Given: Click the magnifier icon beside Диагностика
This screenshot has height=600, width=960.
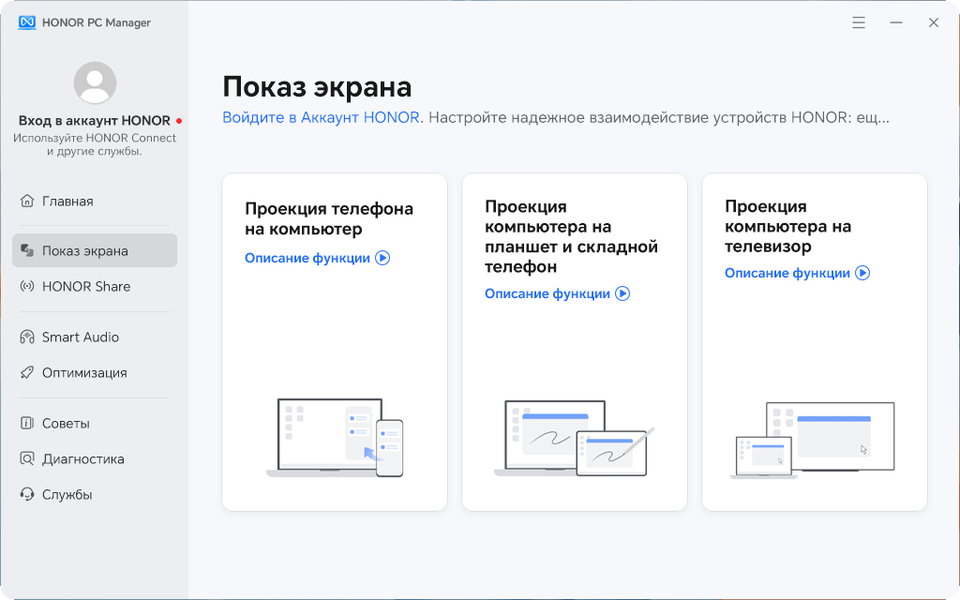Looking at the screenshot, I should click(x=27, y=459).
